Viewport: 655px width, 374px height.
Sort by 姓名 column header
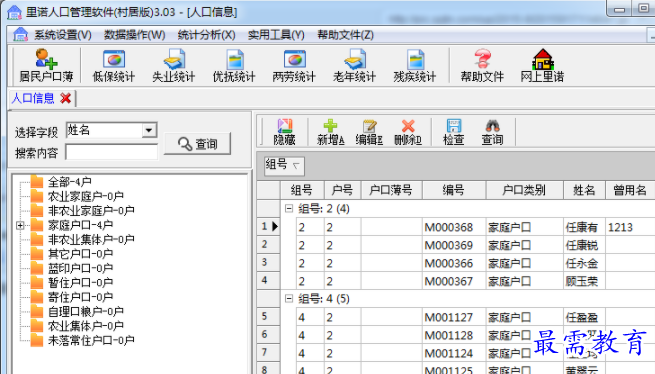pos(584,190)
